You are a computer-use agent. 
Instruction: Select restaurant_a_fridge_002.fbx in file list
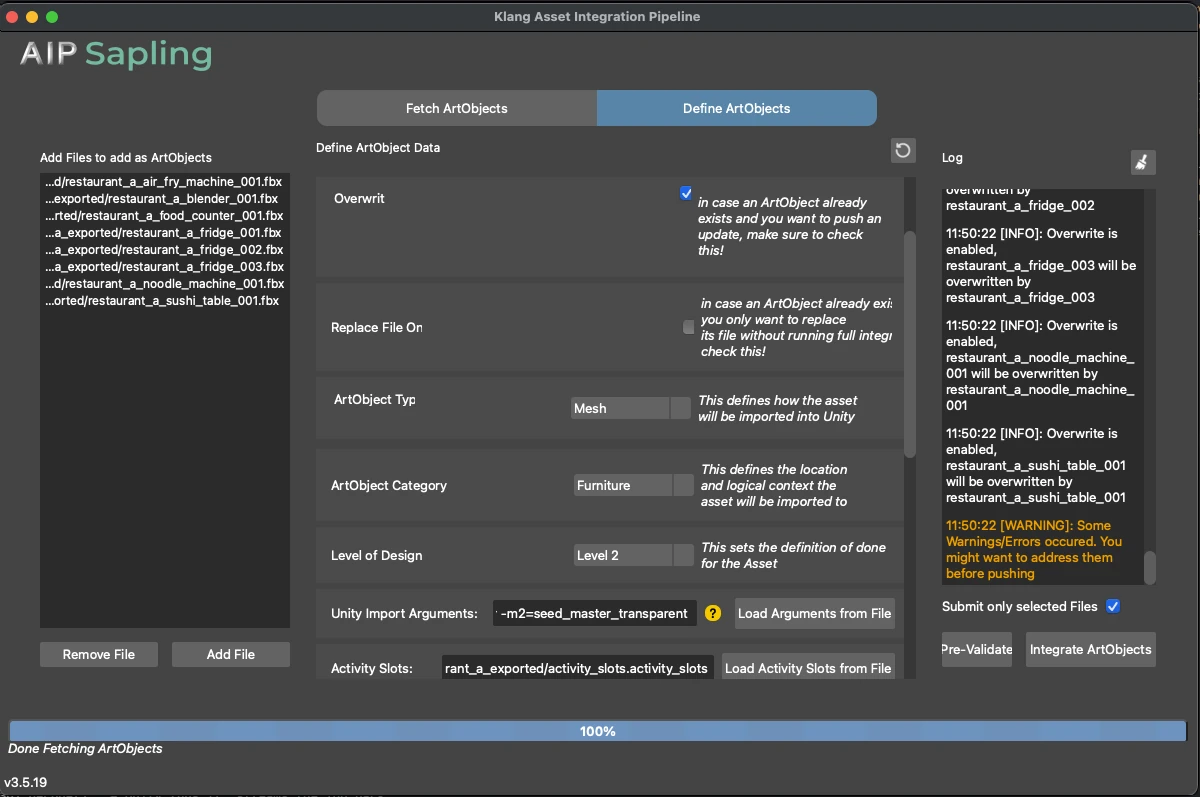[165, 250]
